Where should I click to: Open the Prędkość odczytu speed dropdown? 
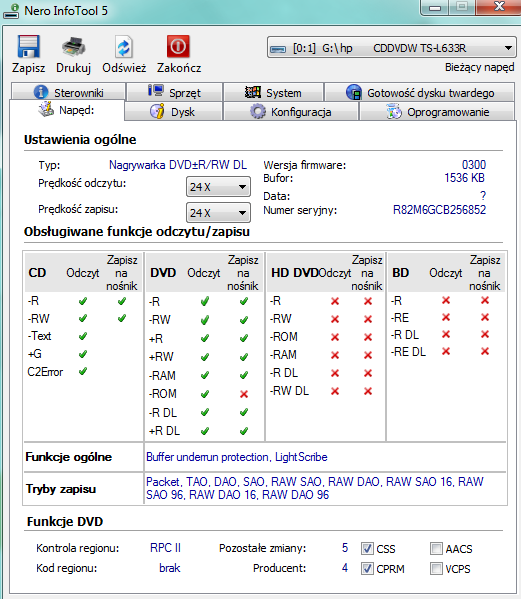point(218,187)
